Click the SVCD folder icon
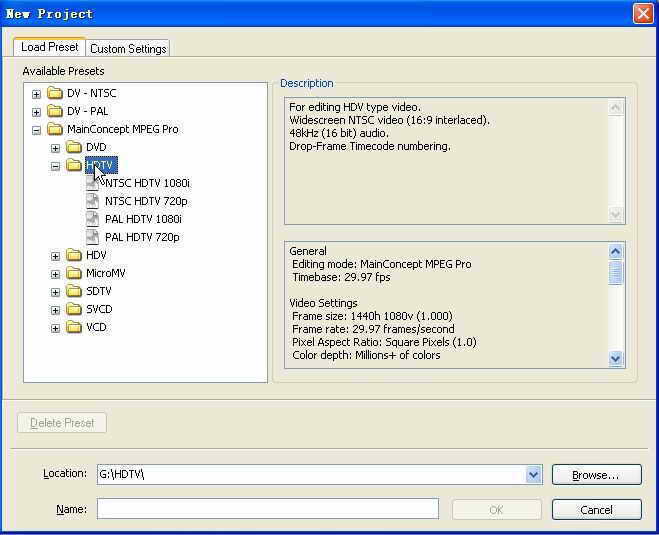This screenshot has height=535, width=659. (74, 309)
